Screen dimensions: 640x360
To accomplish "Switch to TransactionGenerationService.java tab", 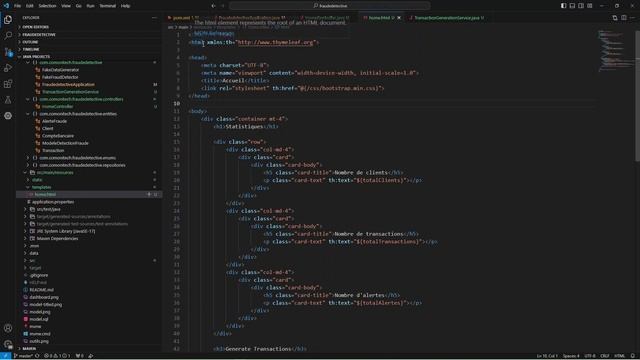I will [446, 18].
